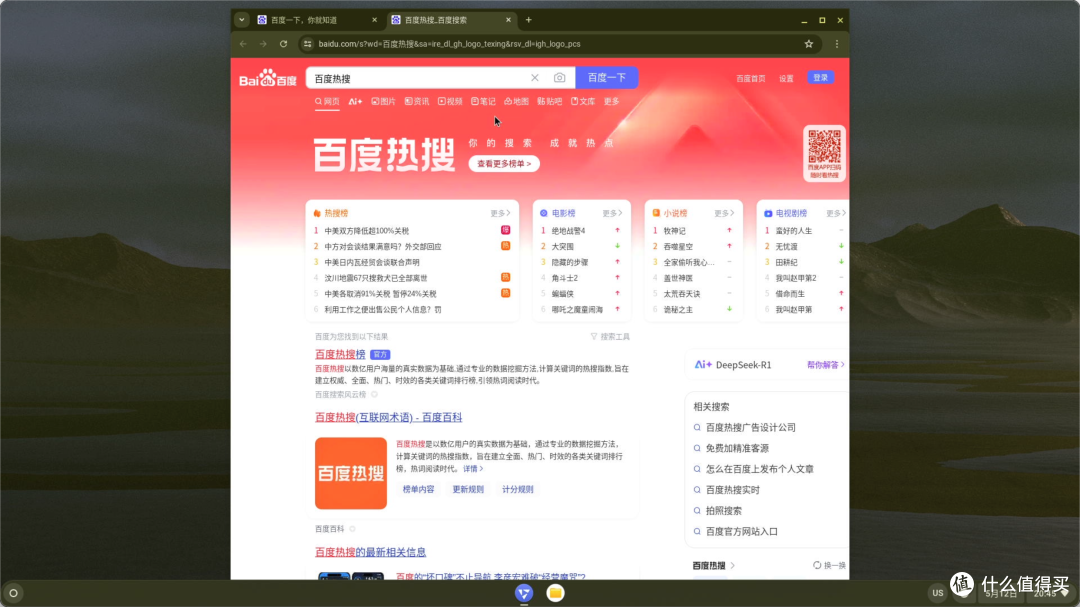Select the 贴吧 tab

pos(550,101)
